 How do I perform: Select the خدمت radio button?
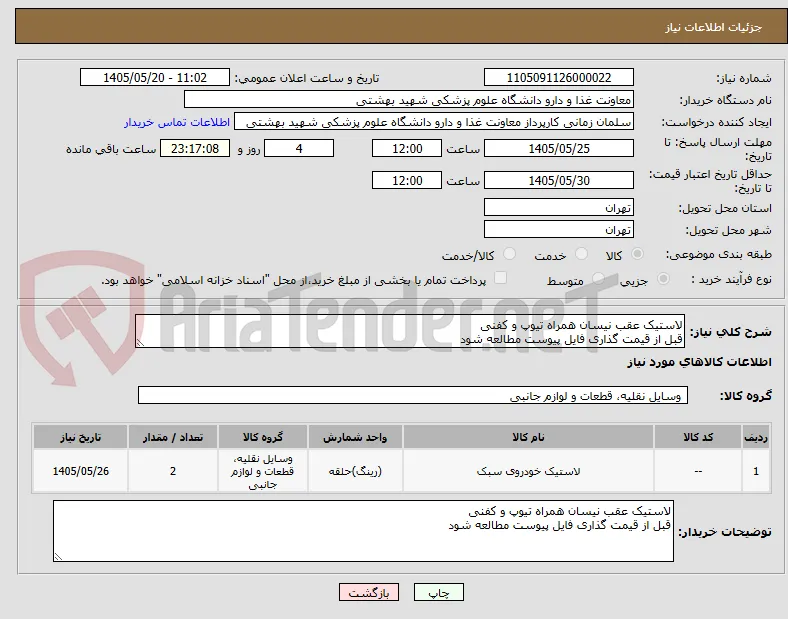pyautogui.click(x=581, y=254)
